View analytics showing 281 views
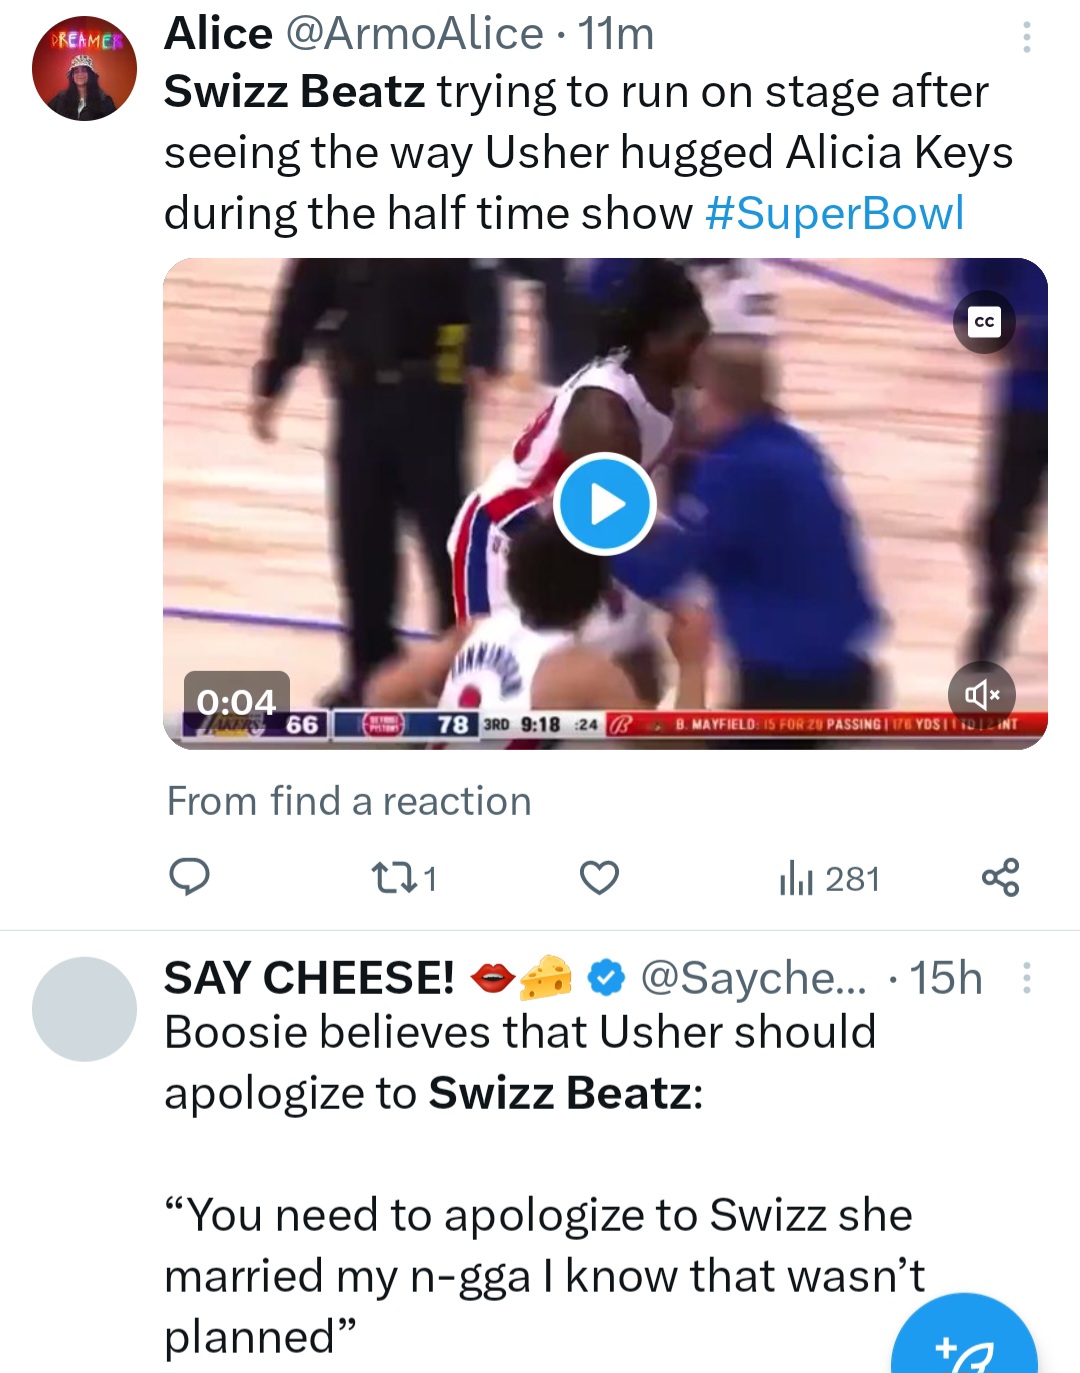1080x1373 pixels. point(829,879)
